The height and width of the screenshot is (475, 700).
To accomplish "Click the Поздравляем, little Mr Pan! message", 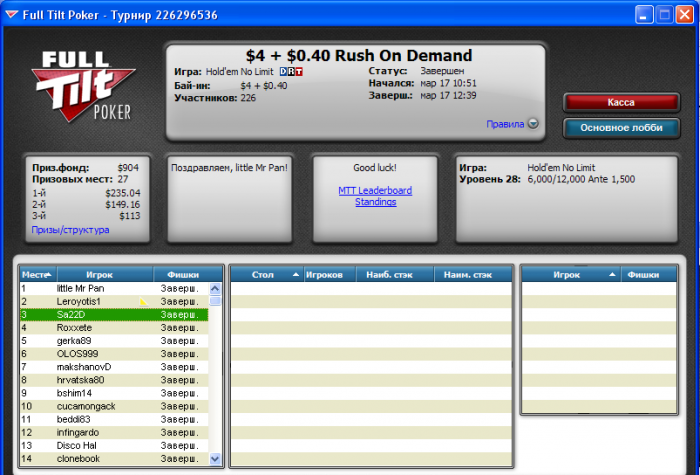I will tap(229, 168).
